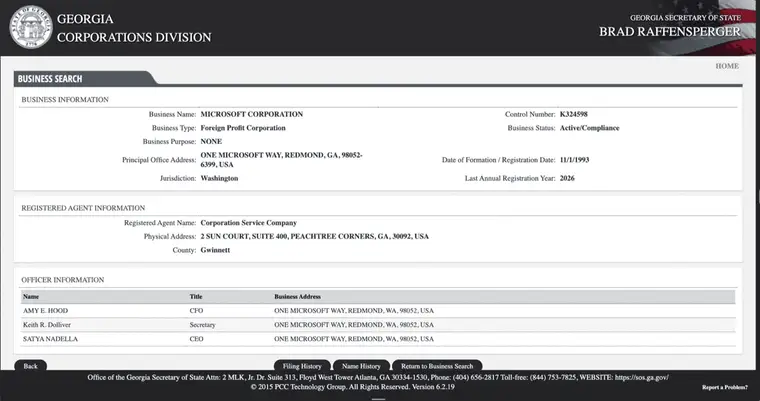Image resolution: width=760 pixels, height=401 pixels.
Task: Click the OFFICER INFORMATION section heading
Action: (x=63, y=280)
